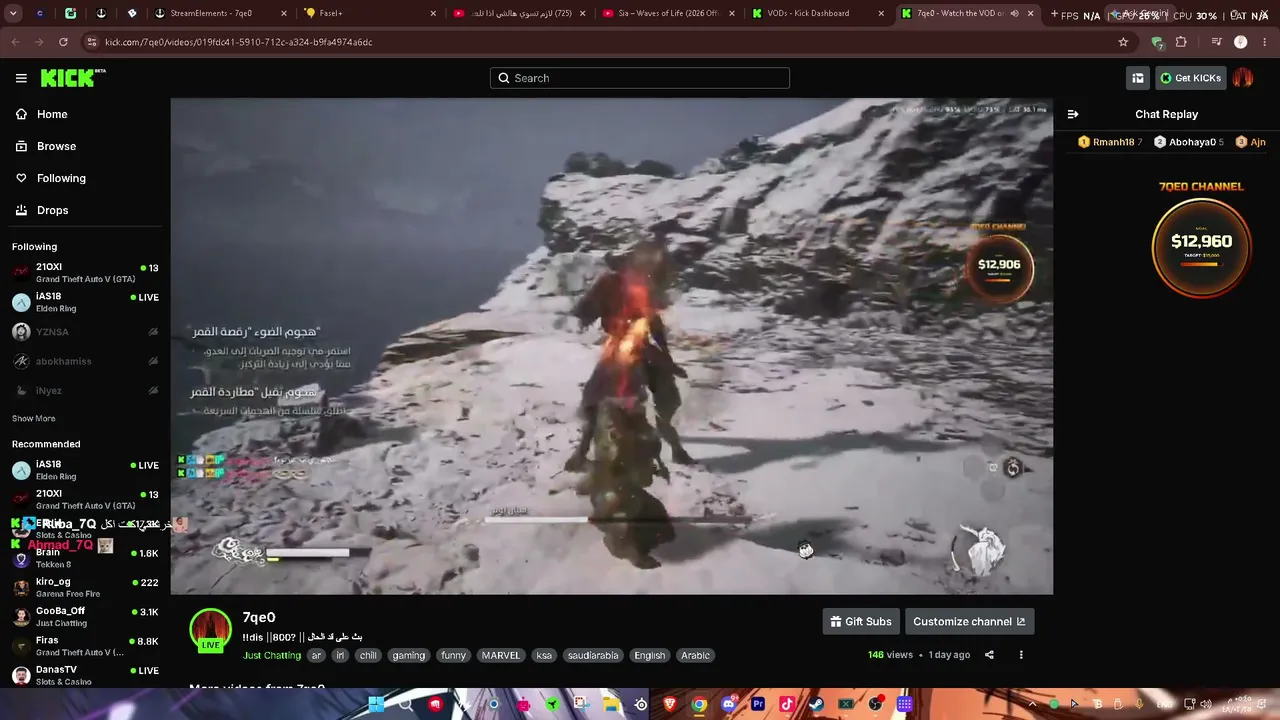The image size is (1280, 720).
Task: Select the 'saudiarabia' tag
Action: pyautogui.click(x=593, y=656)
